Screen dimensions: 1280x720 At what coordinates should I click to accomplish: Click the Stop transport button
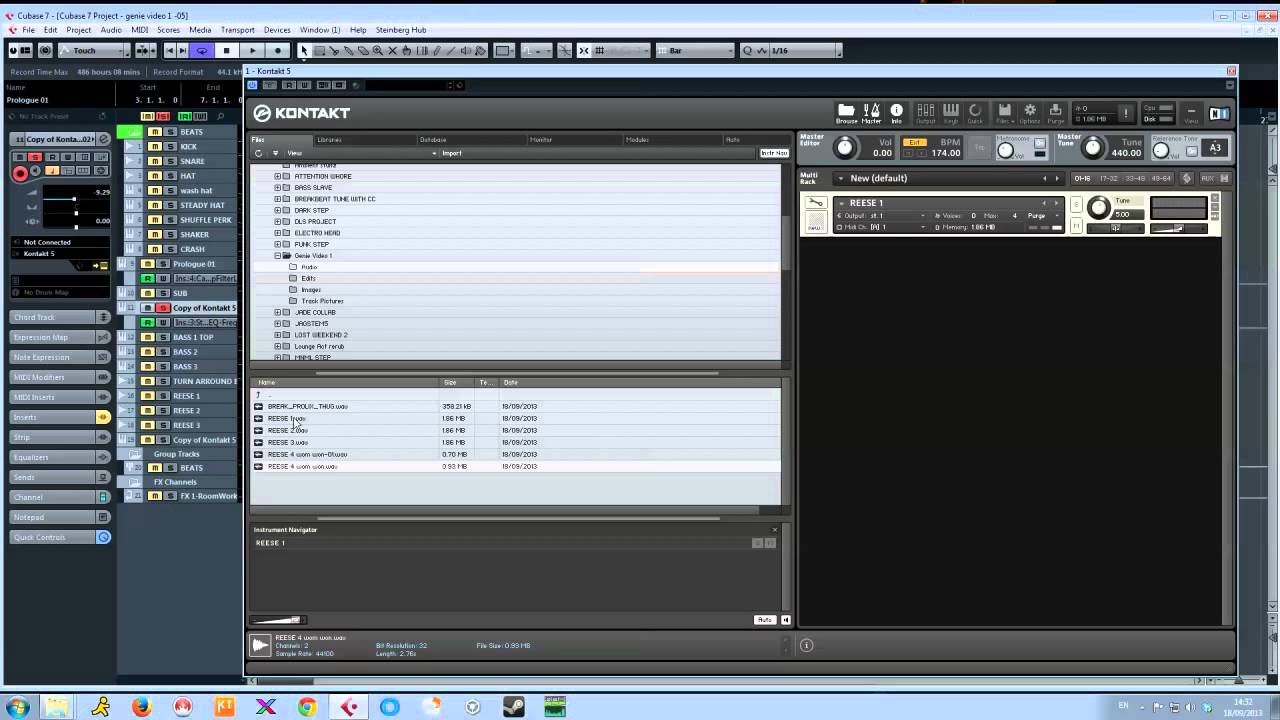tap(226, 50)
